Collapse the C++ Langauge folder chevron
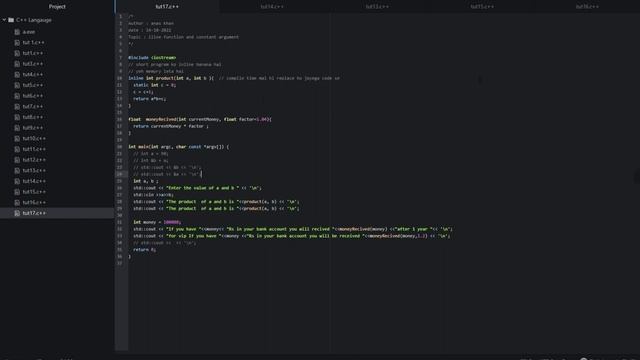 [4, 20]
